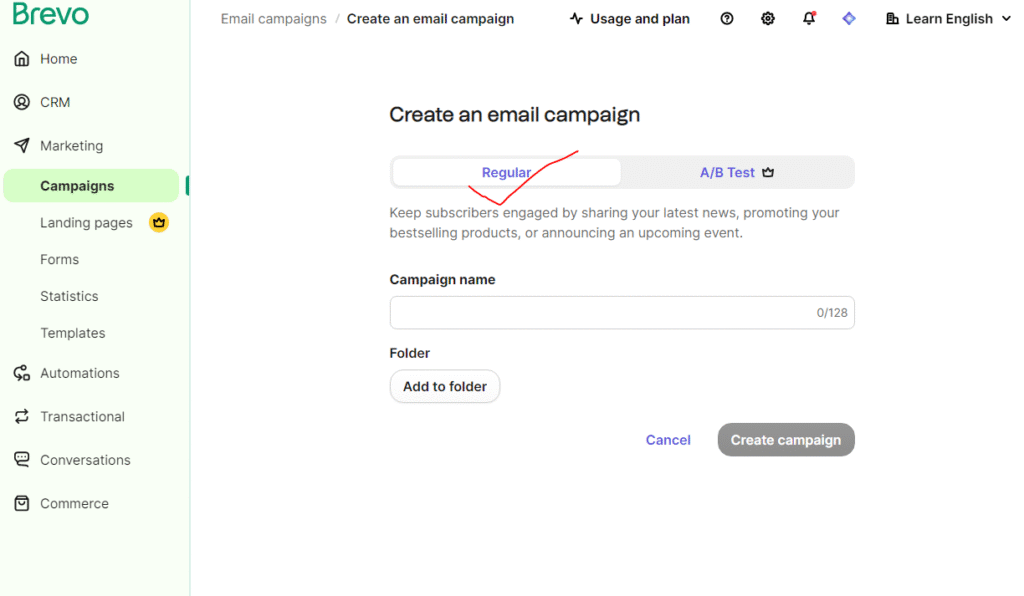This screenshot has width=1024, height=596.
Task: Click the Add to folder button
Action: point(445,386)
